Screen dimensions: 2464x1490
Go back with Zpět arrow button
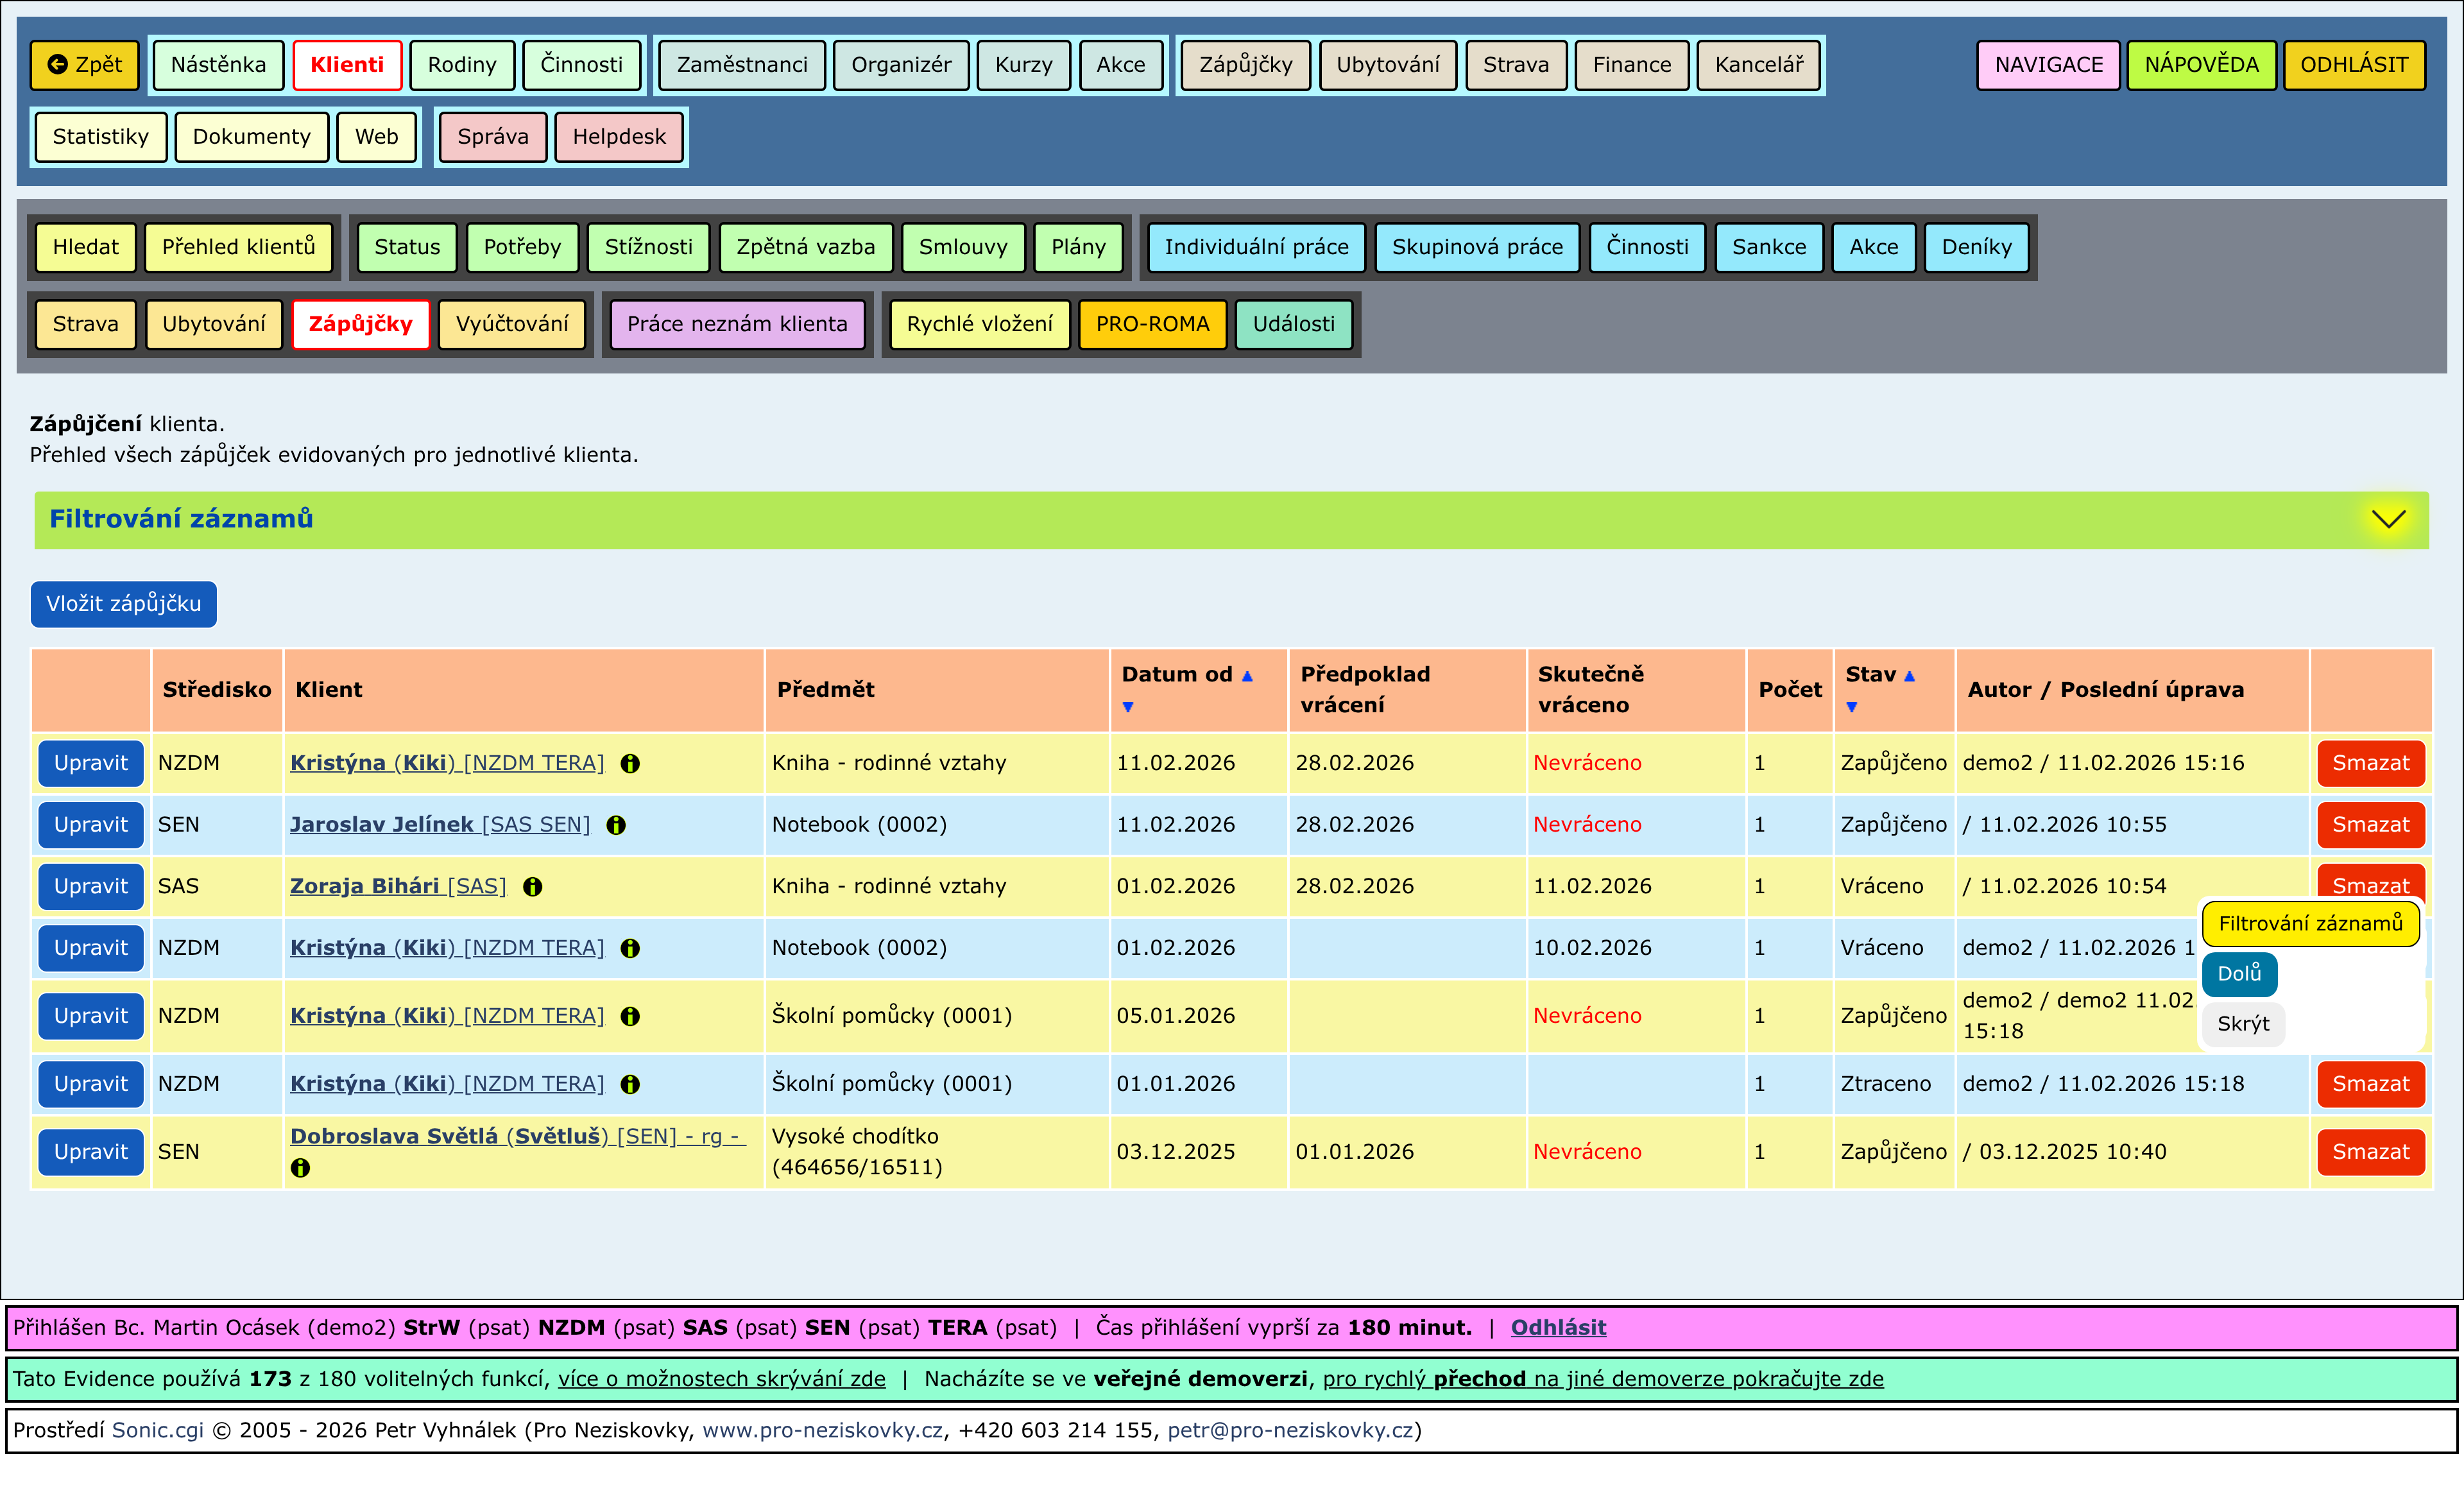[x=85, y=65]
